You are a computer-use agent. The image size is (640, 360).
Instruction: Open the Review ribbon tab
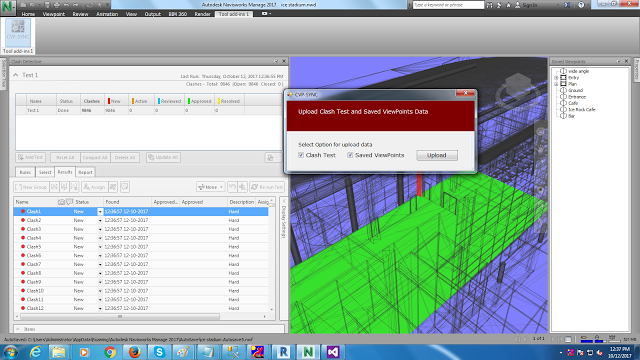(x=80, y=14)
